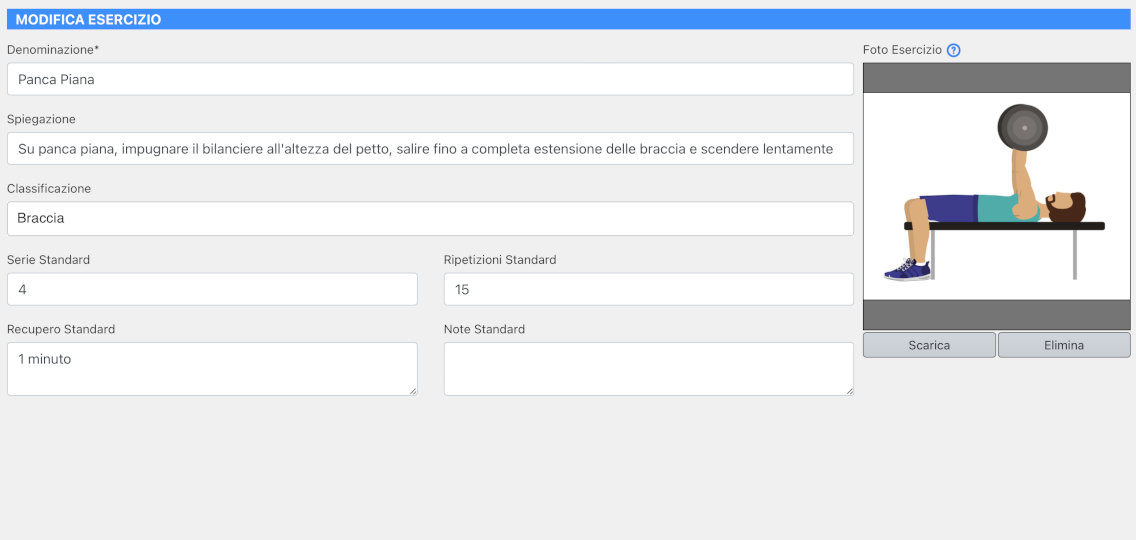Focus the Denominazione field containing Panca Piana
1136x540 pixels.
click(430, 79)
